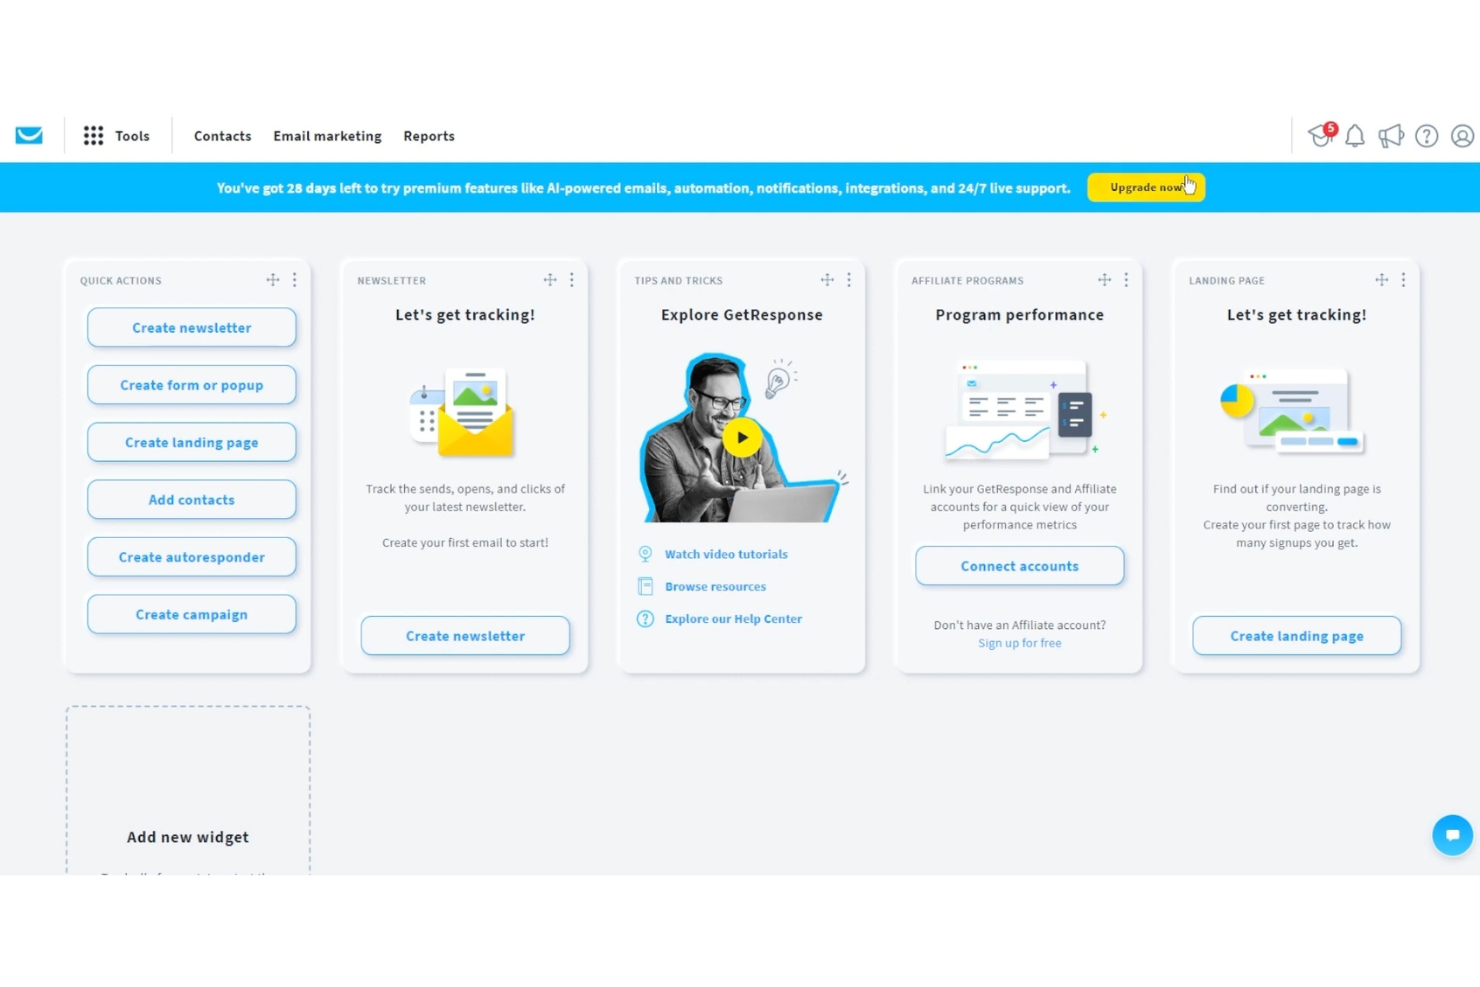Open the notifications bell

[1355, 136]
